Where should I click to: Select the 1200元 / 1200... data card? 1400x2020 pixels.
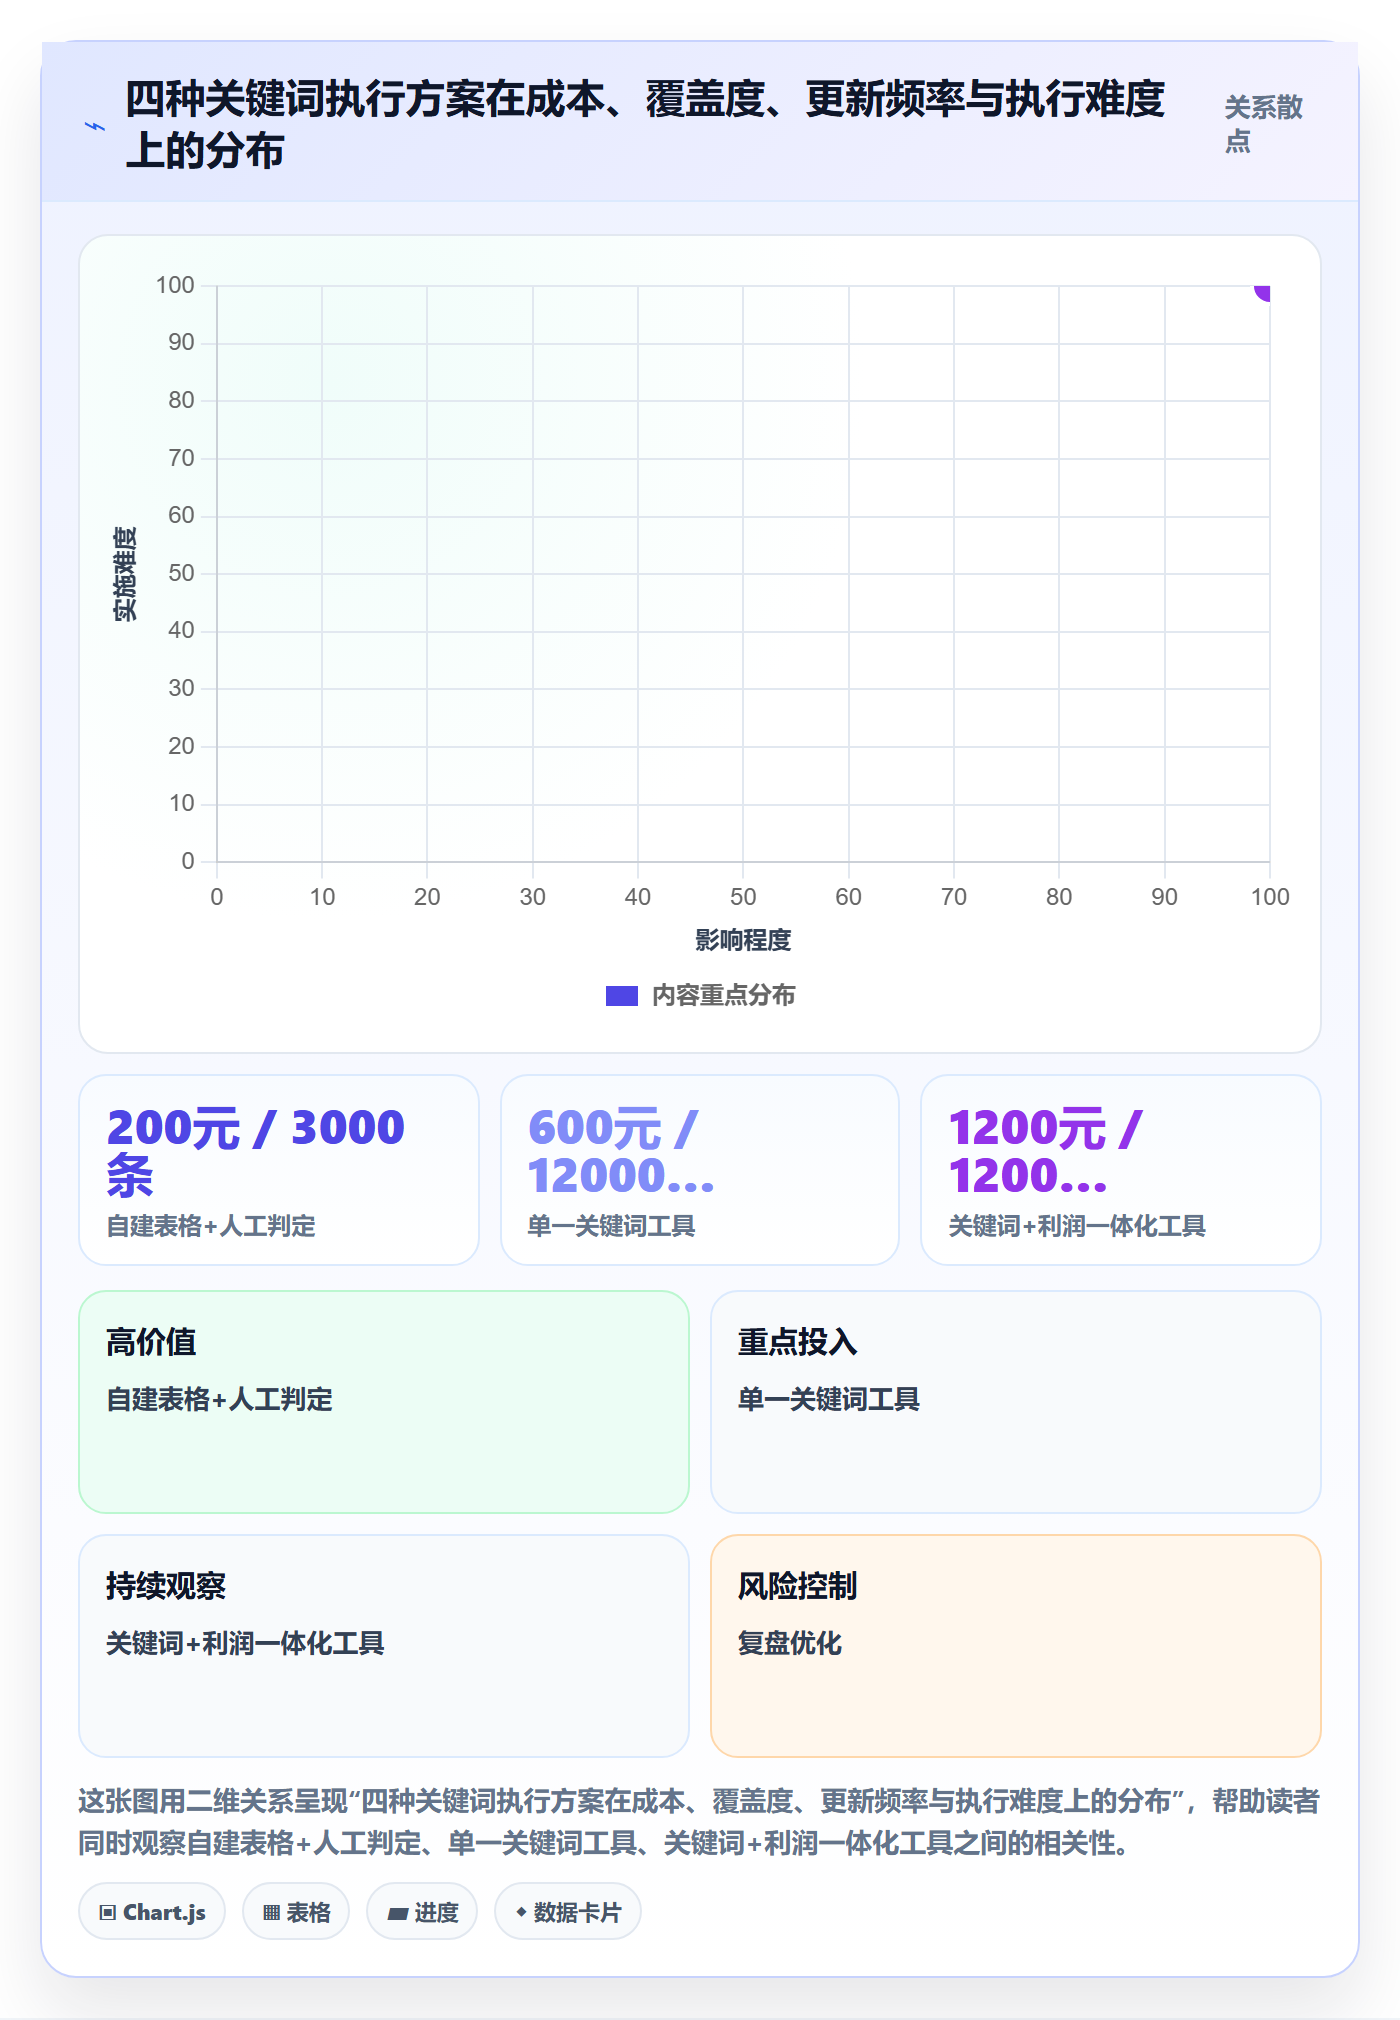1121,1170
